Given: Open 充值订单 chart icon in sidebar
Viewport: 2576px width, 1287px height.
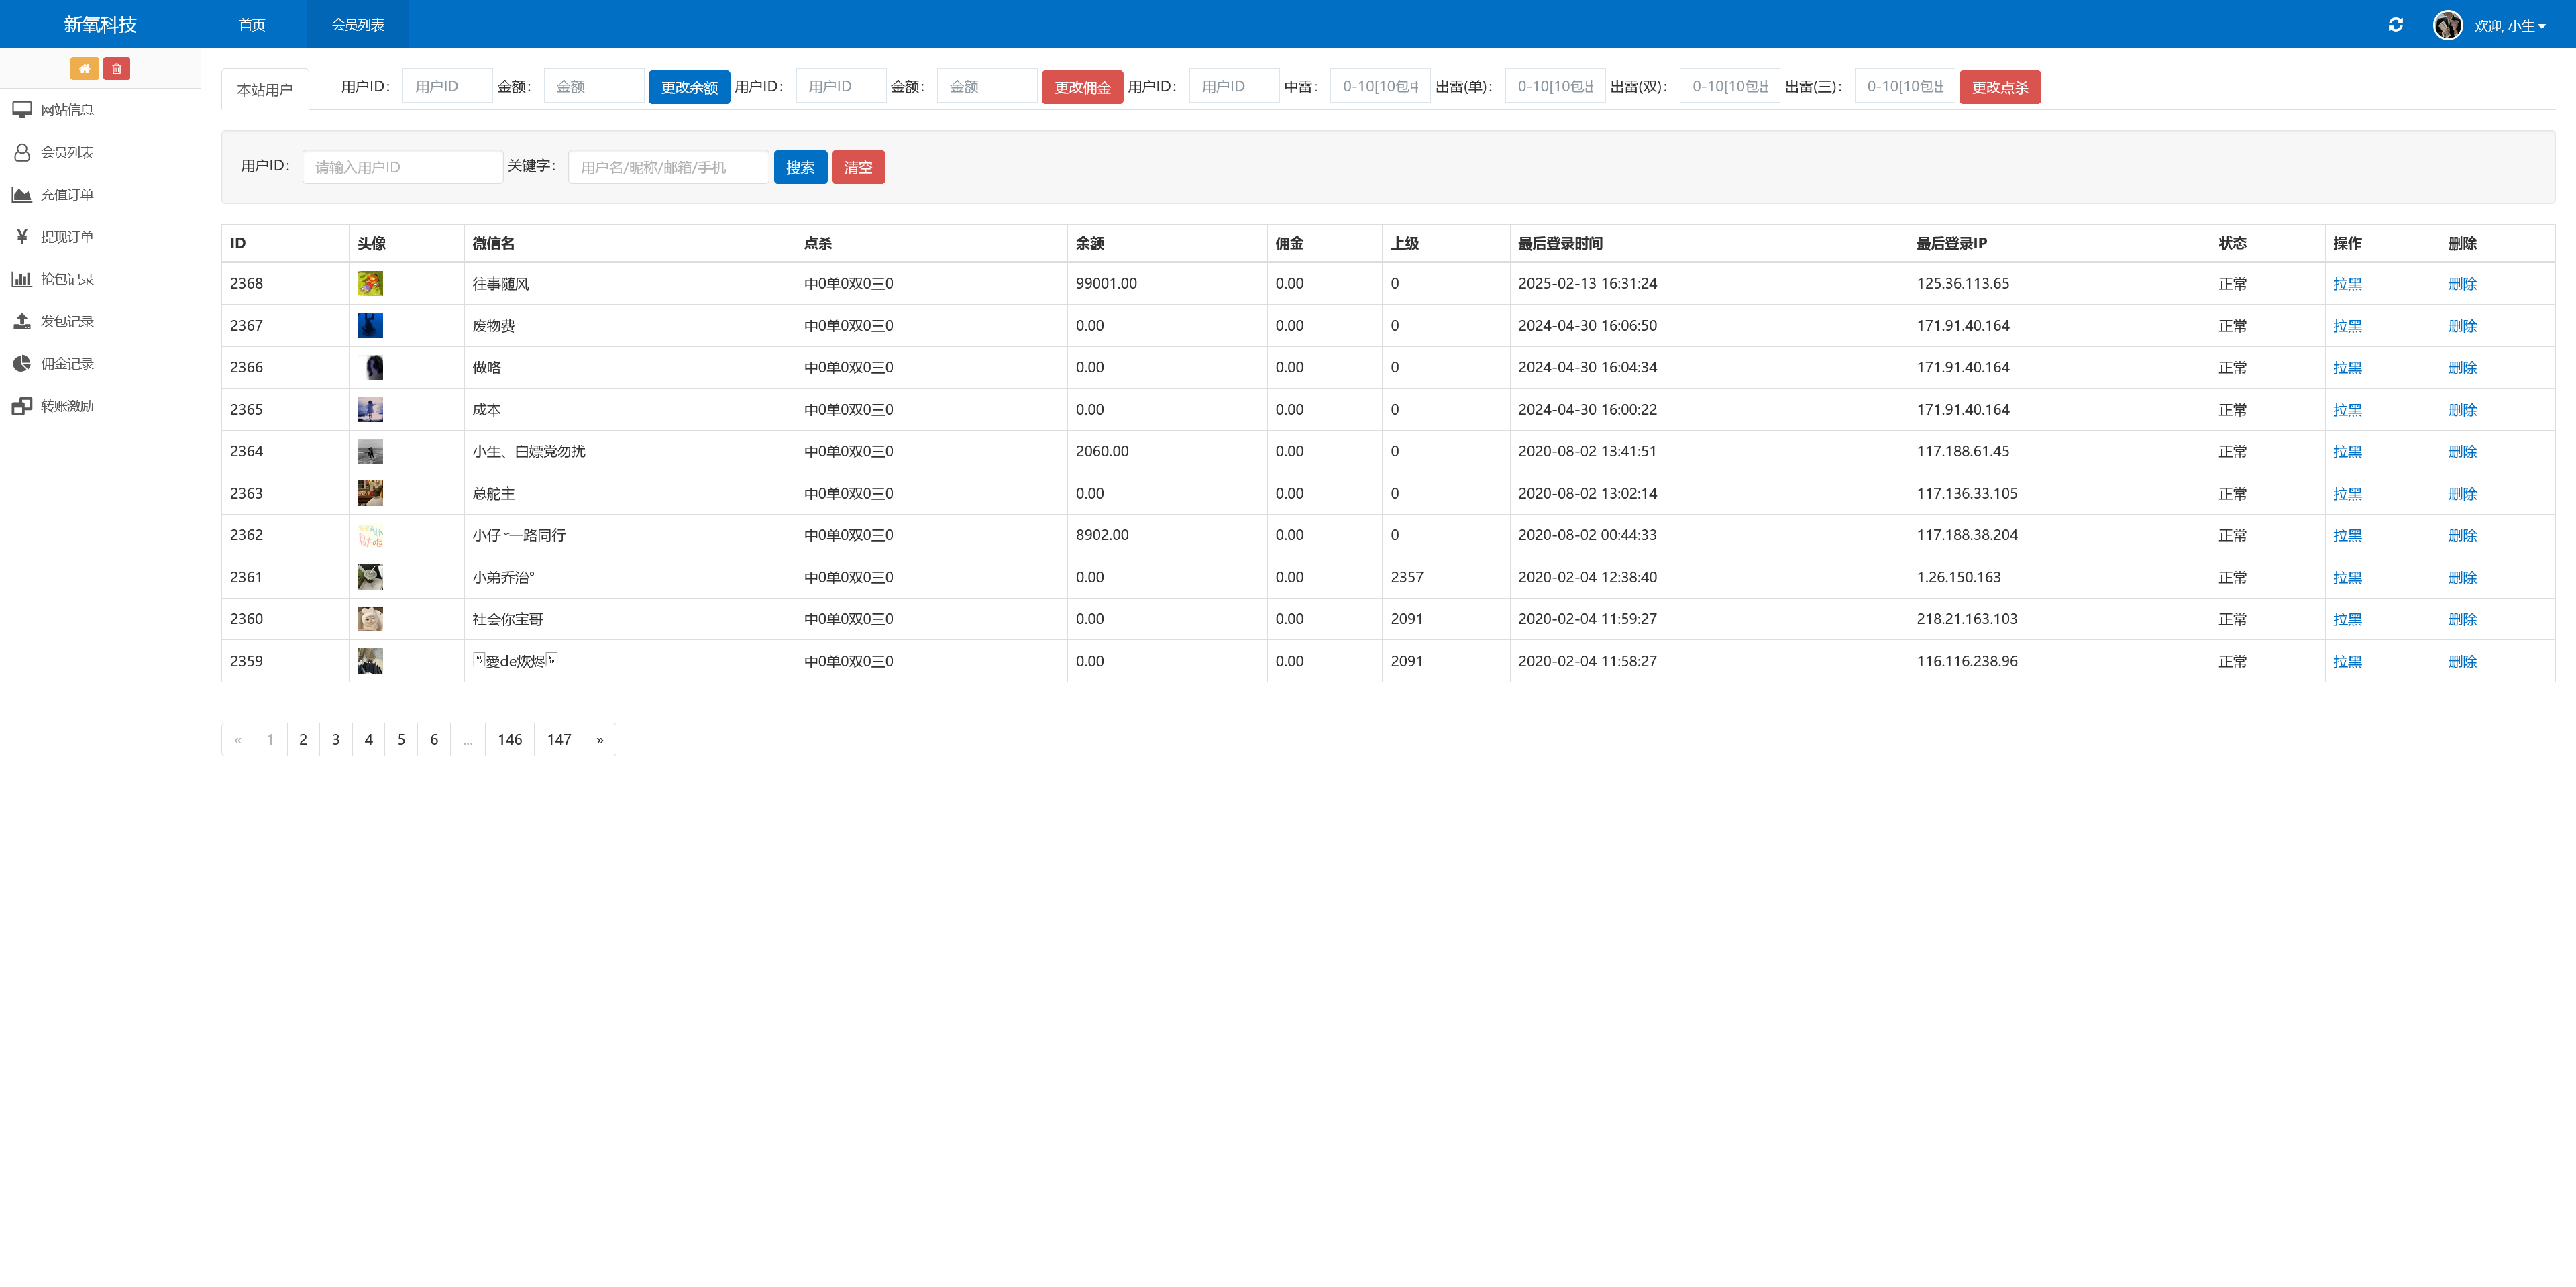Looking at the screenshot, I should point(22,194).
